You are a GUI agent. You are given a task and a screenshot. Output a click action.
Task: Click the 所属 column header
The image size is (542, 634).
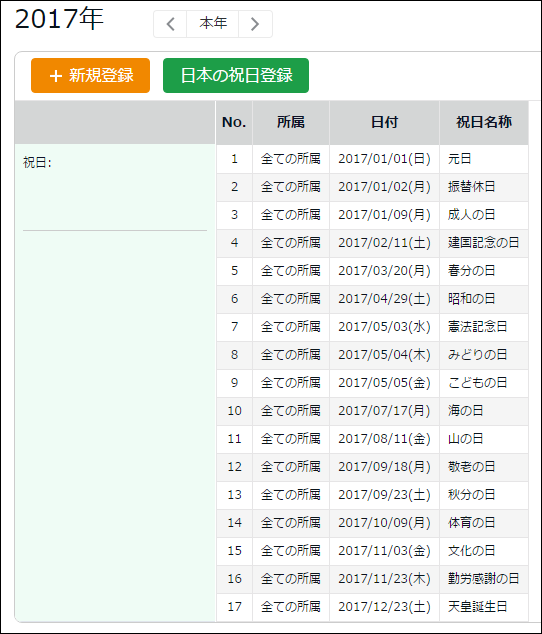pos(291,123)
